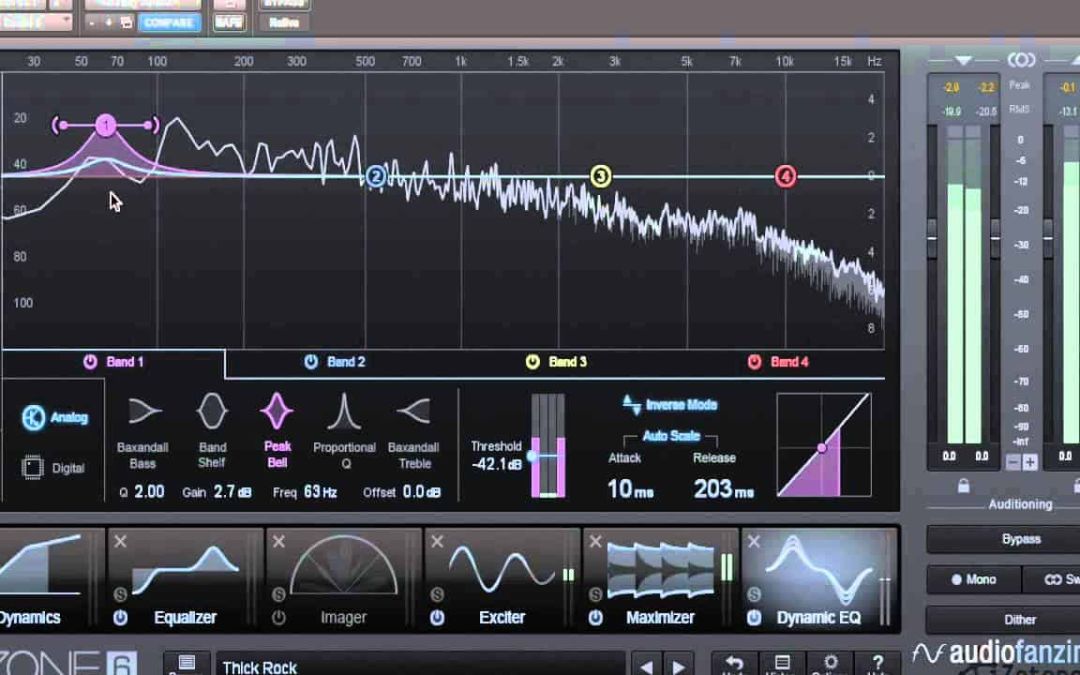Select the Maximizer module
Viewport: 1080px width, 675px height.
point(660,580)
